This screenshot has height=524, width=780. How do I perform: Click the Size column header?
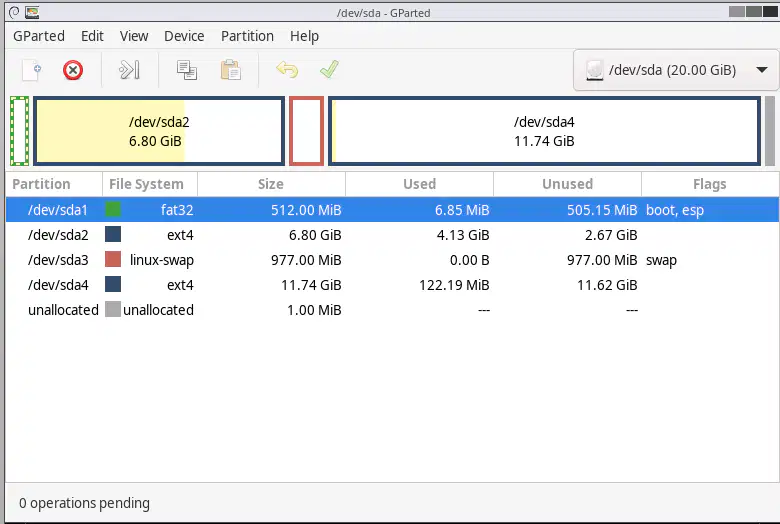tap(271, 184)
